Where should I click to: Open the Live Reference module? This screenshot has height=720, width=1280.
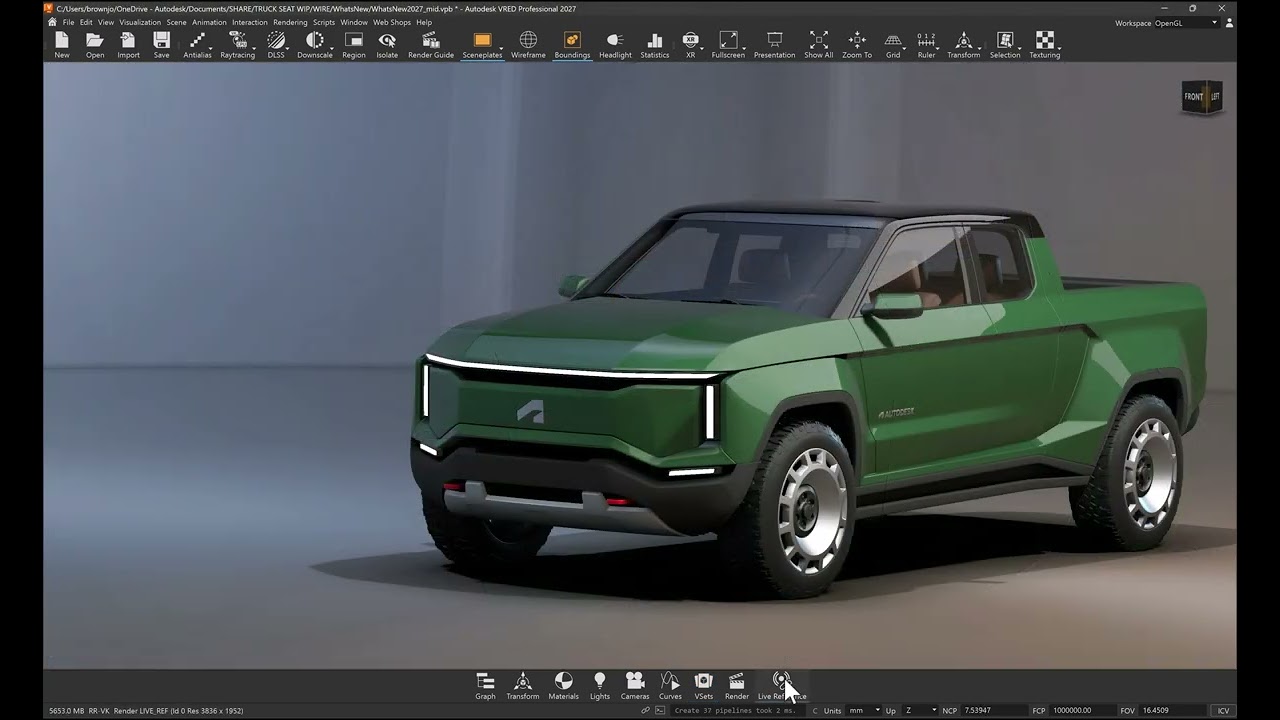pyautogui.click(x=782, y=686)
